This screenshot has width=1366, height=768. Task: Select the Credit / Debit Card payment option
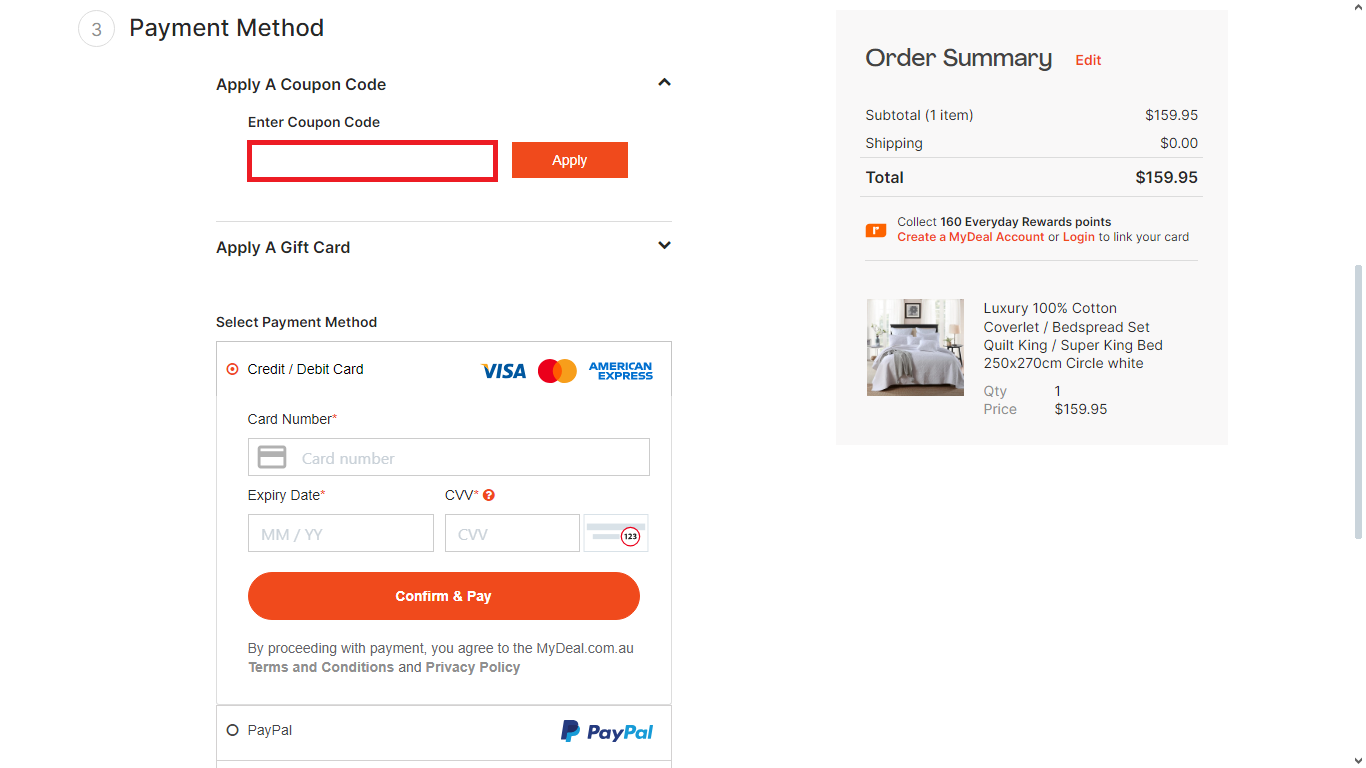click(231, 368)
